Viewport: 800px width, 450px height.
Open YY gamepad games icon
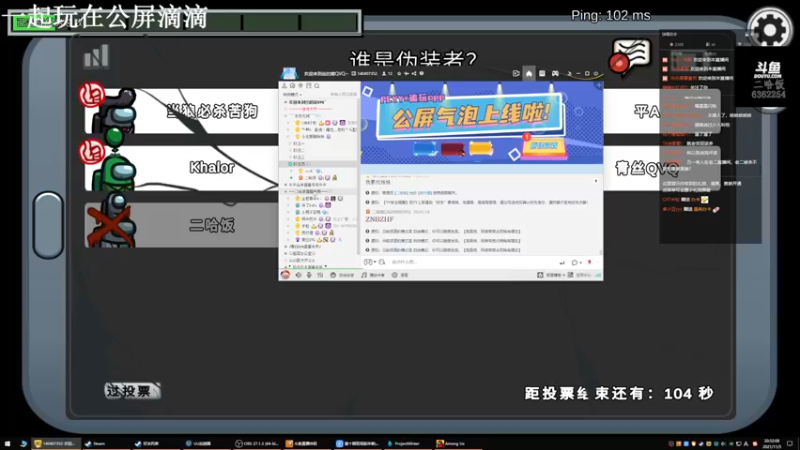coord(555,73)
